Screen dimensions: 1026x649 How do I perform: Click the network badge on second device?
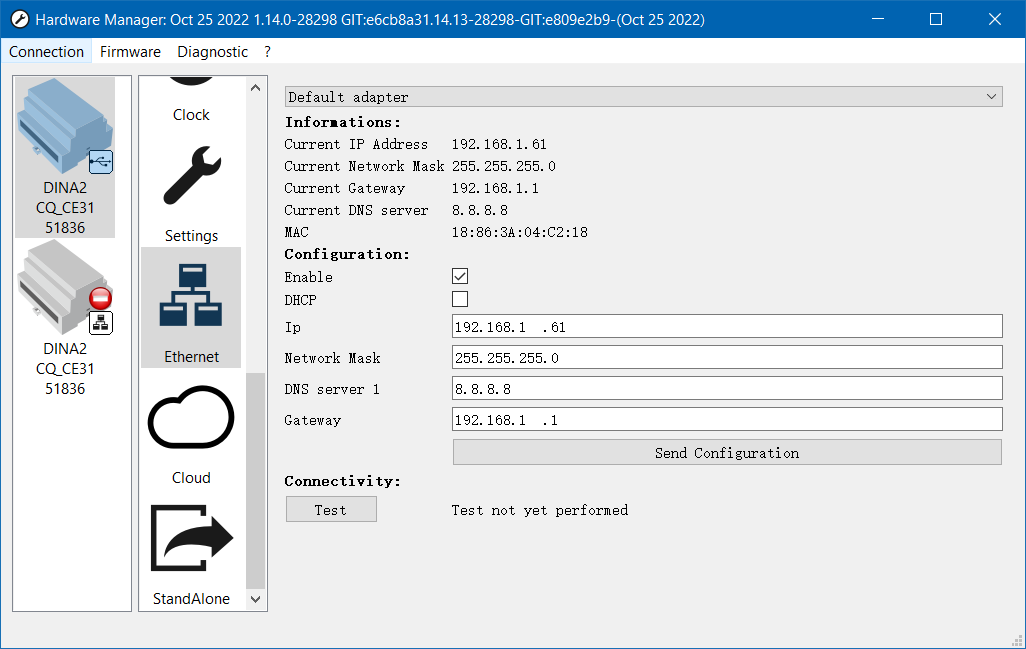tap(101, 323)
